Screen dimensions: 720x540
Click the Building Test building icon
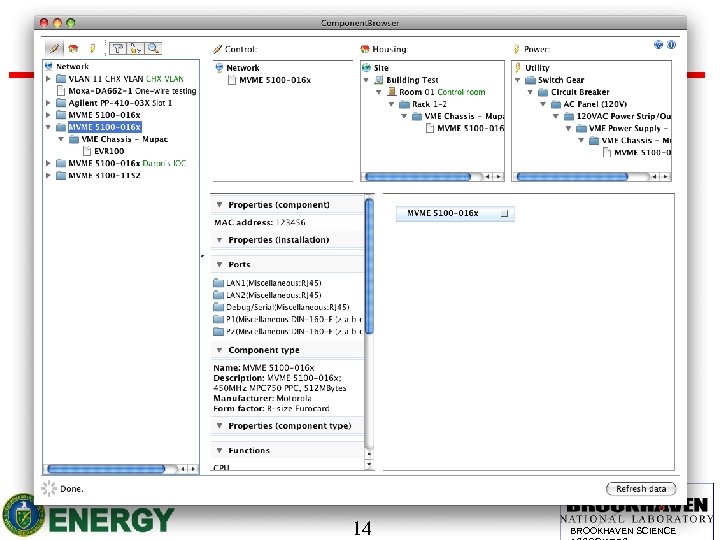click(x=378, y=80)
